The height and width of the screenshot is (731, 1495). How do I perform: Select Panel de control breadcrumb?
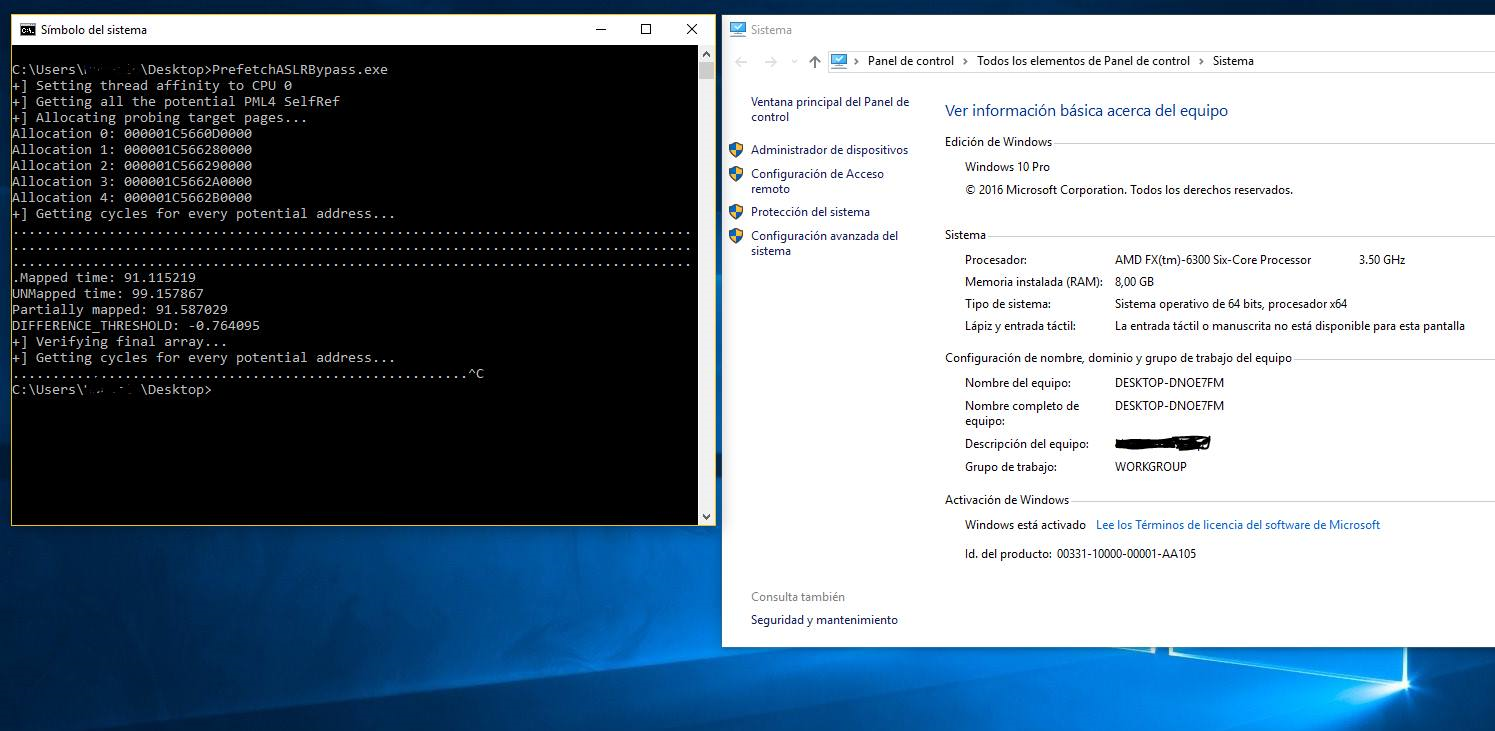click(x=911, y=61)
